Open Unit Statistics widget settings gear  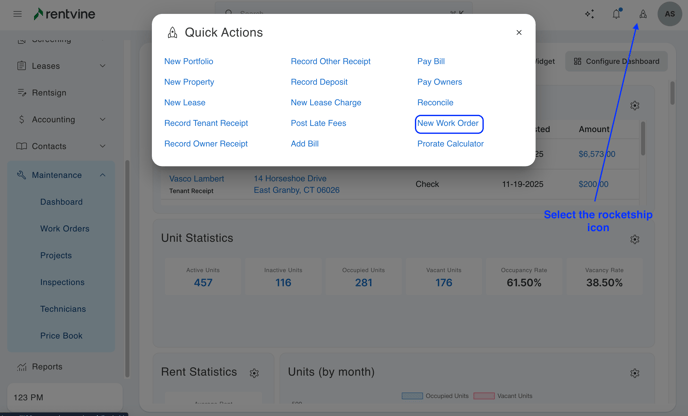coord(634,240)
